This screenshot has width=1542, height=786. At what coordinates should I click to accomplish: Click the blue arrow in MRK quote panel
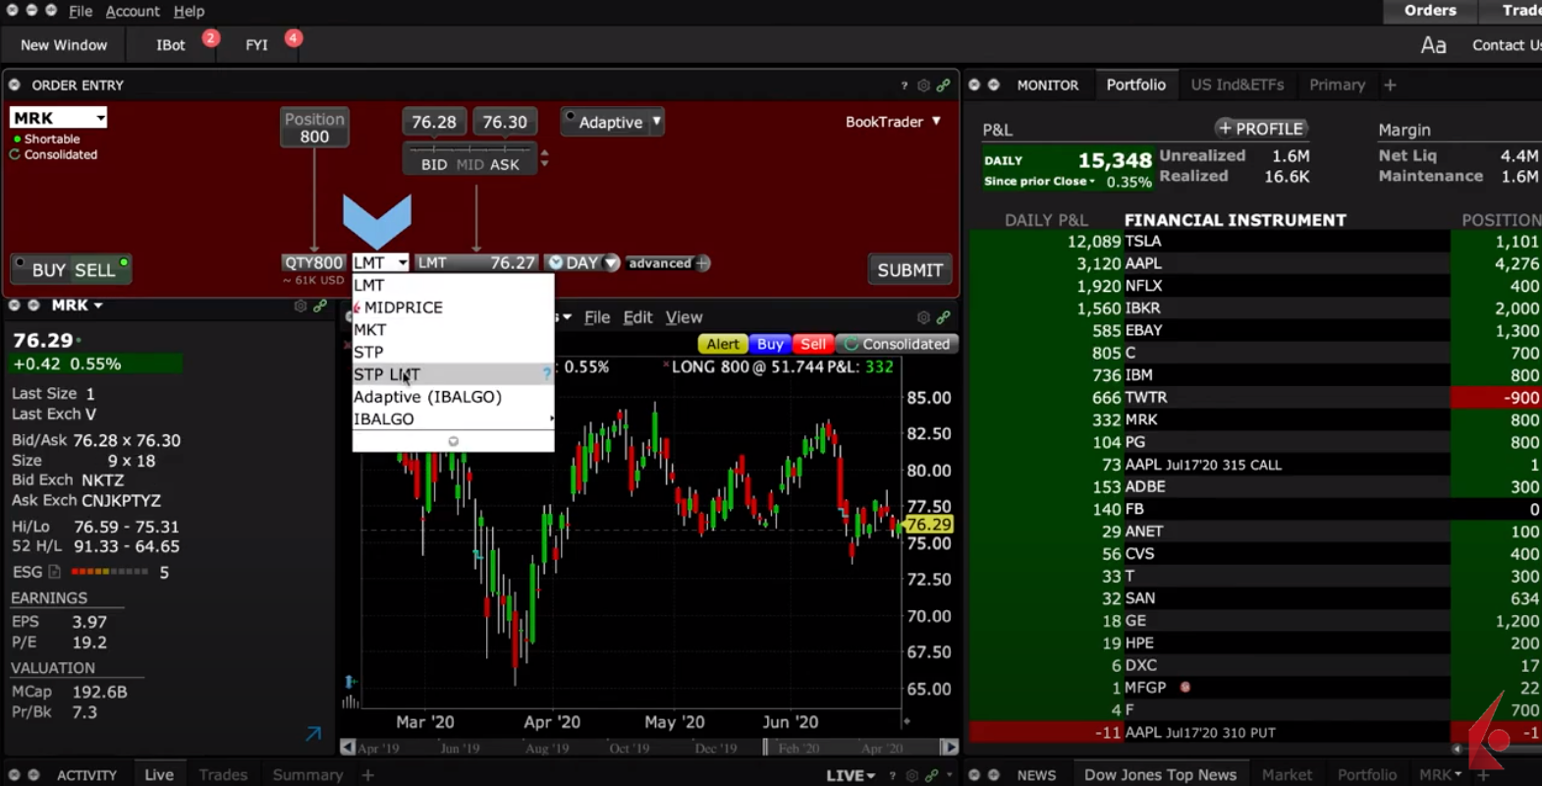click(313, 734)
